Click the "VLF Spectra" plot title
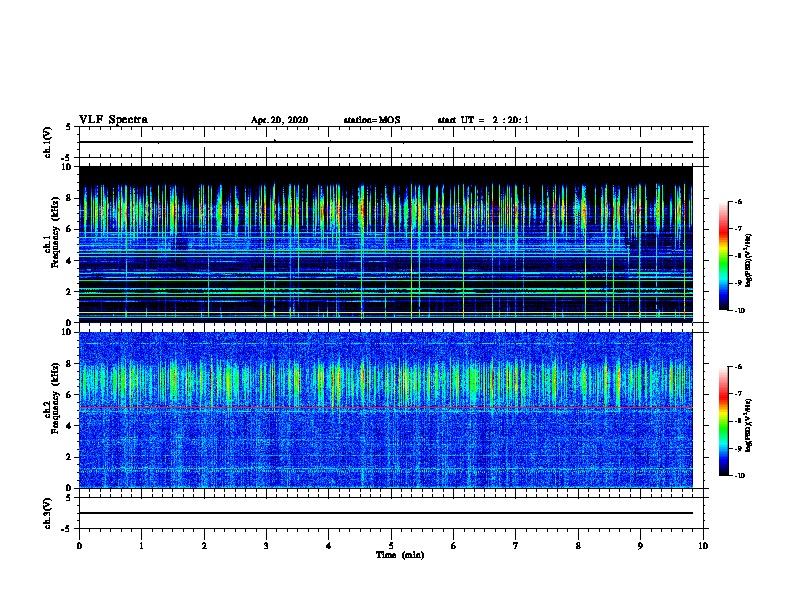This screenshot has width=792, height=612. coord(113,120)
